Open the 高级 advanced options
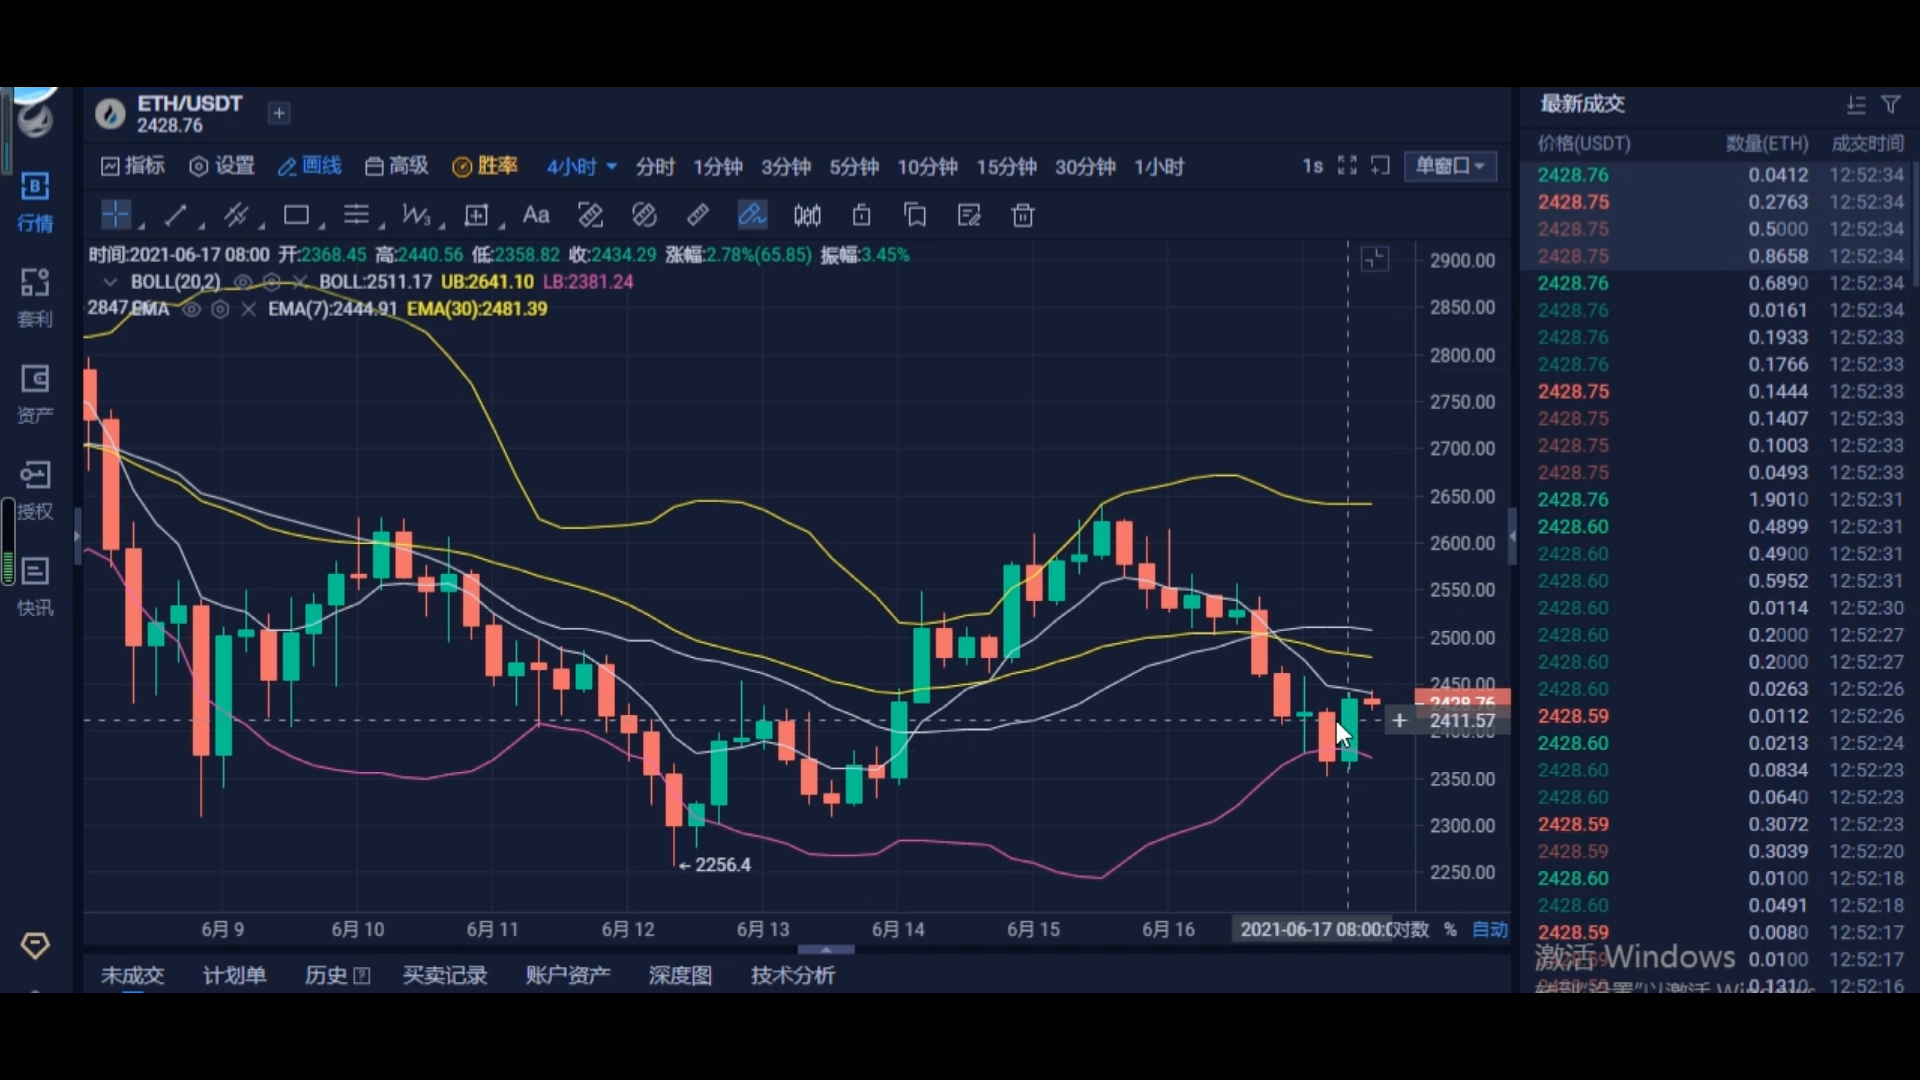The width and height of the screenshot is (1920, 1080). tap(397, 166)
